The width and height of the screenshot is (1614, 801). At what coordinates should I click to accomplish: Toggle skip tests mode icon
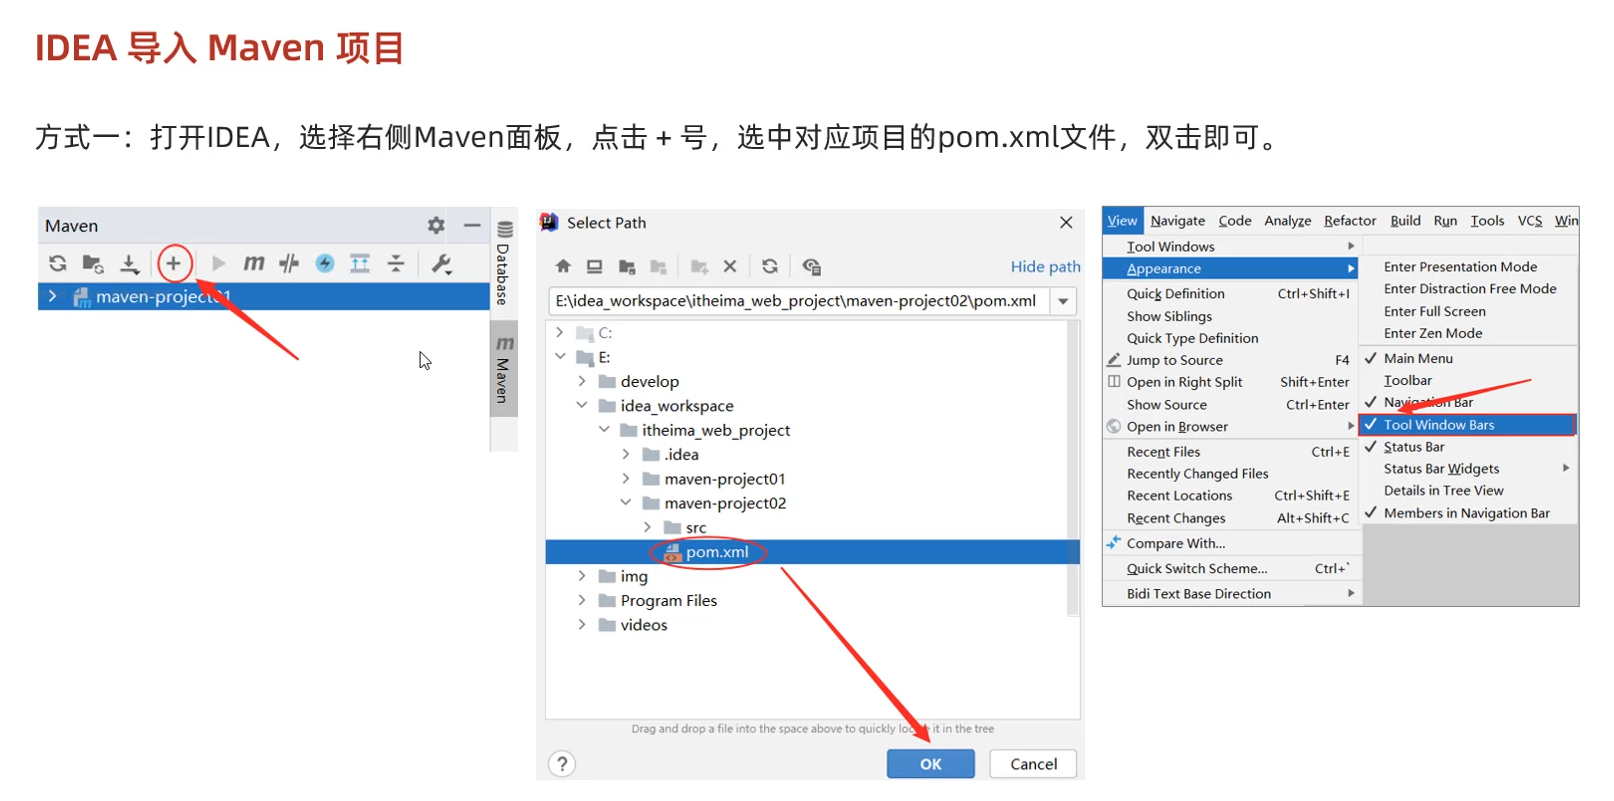[289, 263]
